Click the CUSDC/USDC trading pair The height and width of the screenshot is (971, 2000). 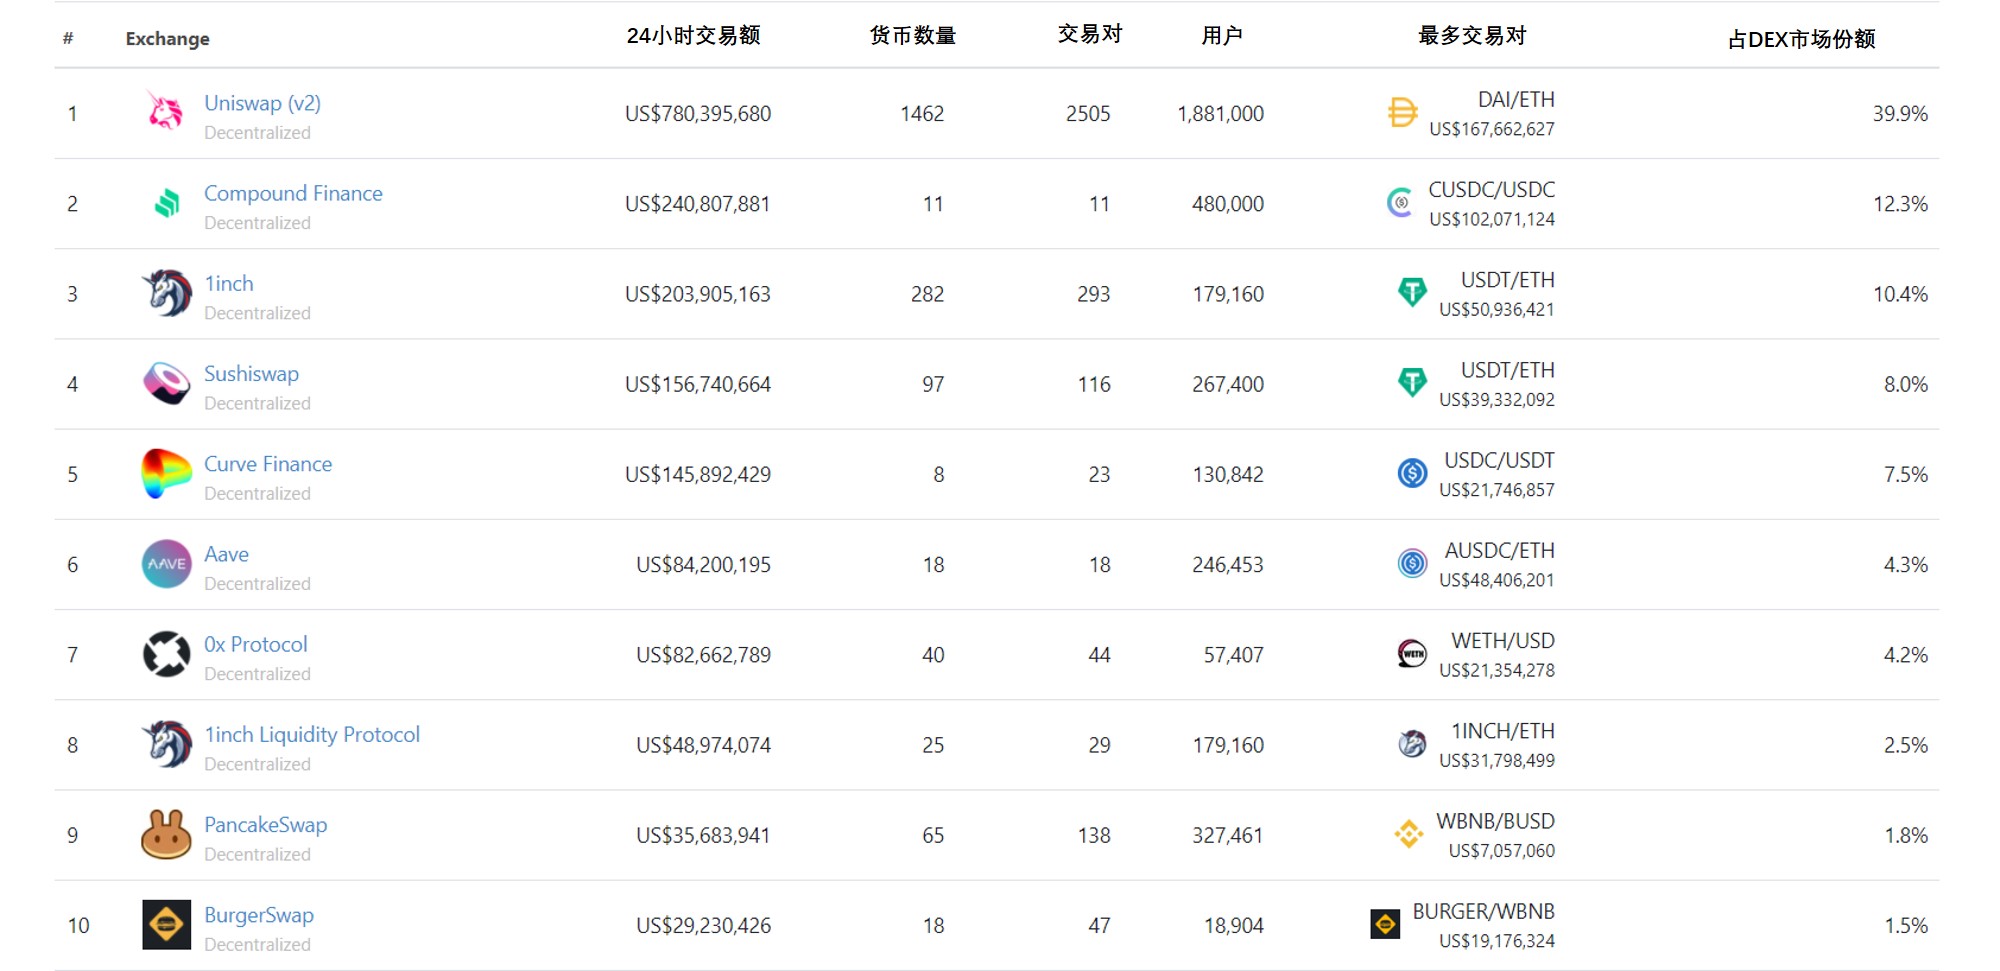[x=1491, y=190]
